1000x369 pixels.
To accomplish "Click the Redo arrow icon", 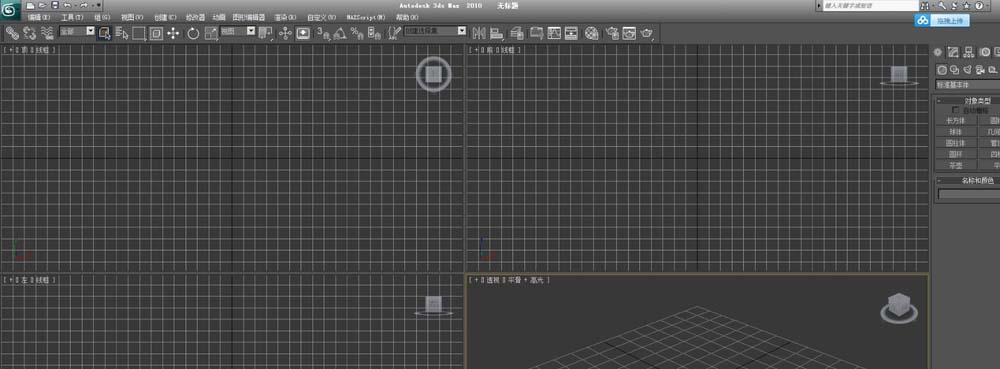I will tap(84, 5).
